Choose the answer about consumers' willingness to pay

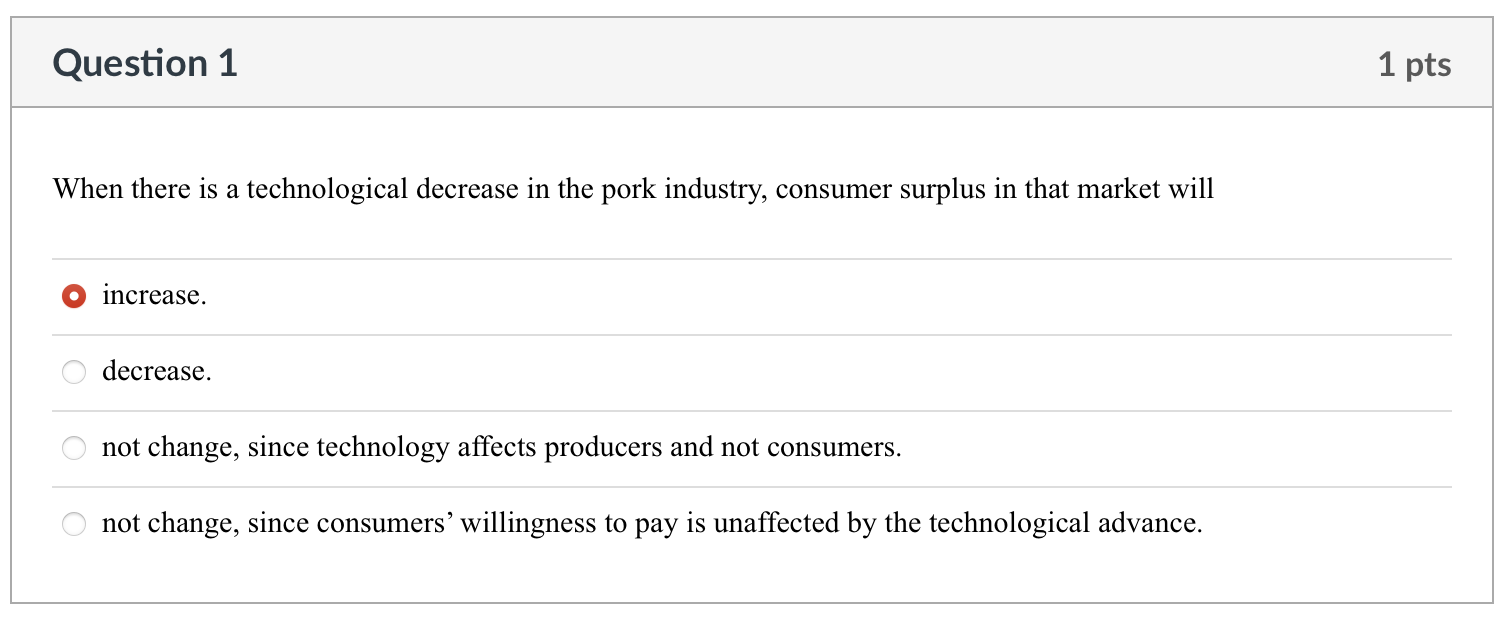click(x=74, y=522)
